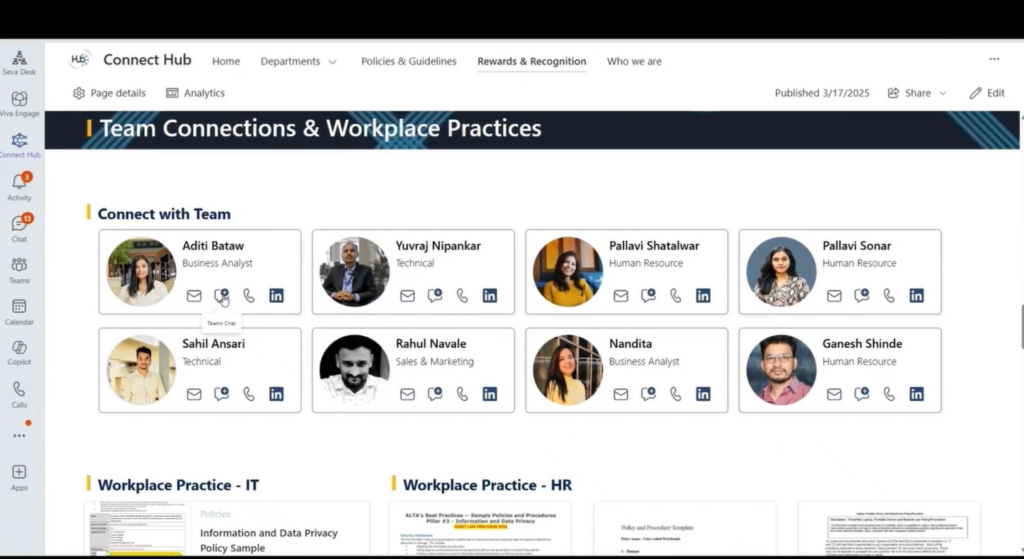Call Pallavi Shatalwar via phone icon

676,296
